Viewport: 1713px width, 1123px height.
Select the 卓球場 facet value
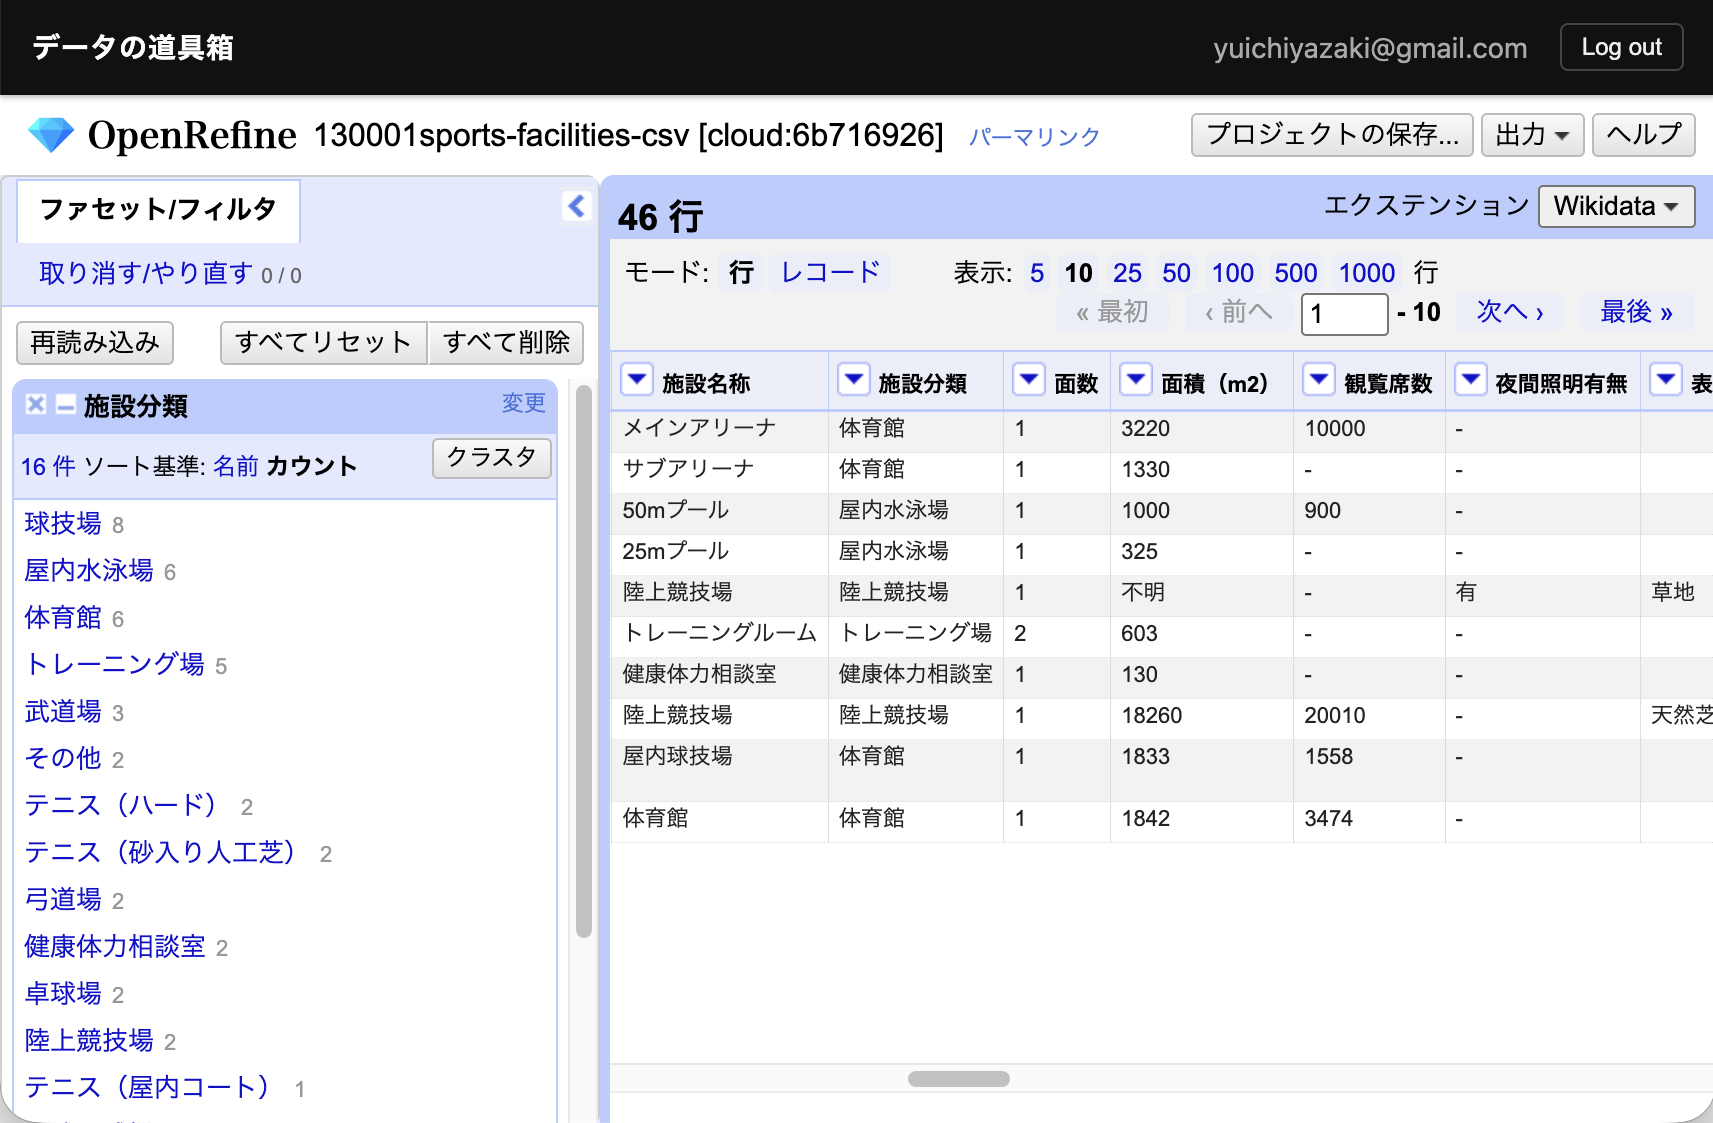[x=63, y=993]
